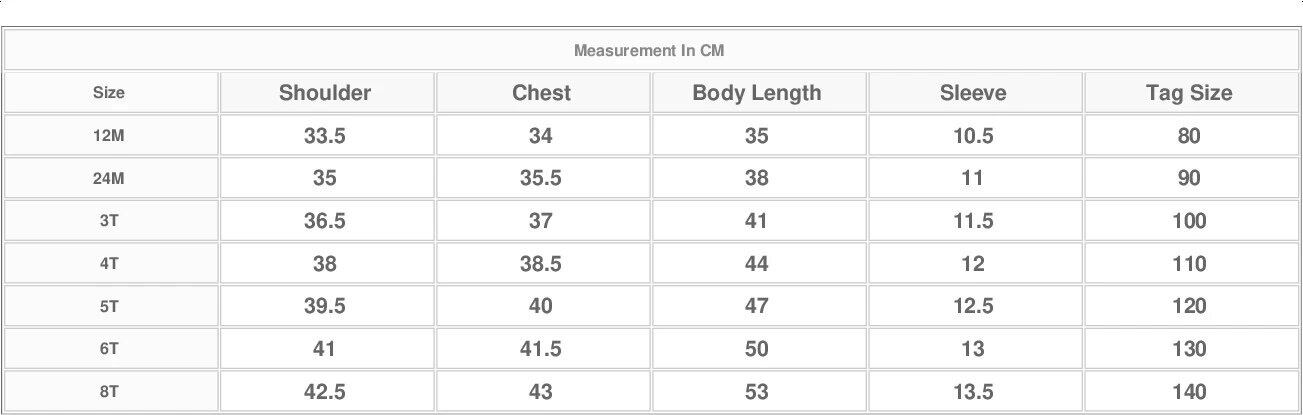Select the 8T size row label
Image resolution: width=1303 pixels, height=415 pixels.
pyautogui.click(x=109, y=392)
